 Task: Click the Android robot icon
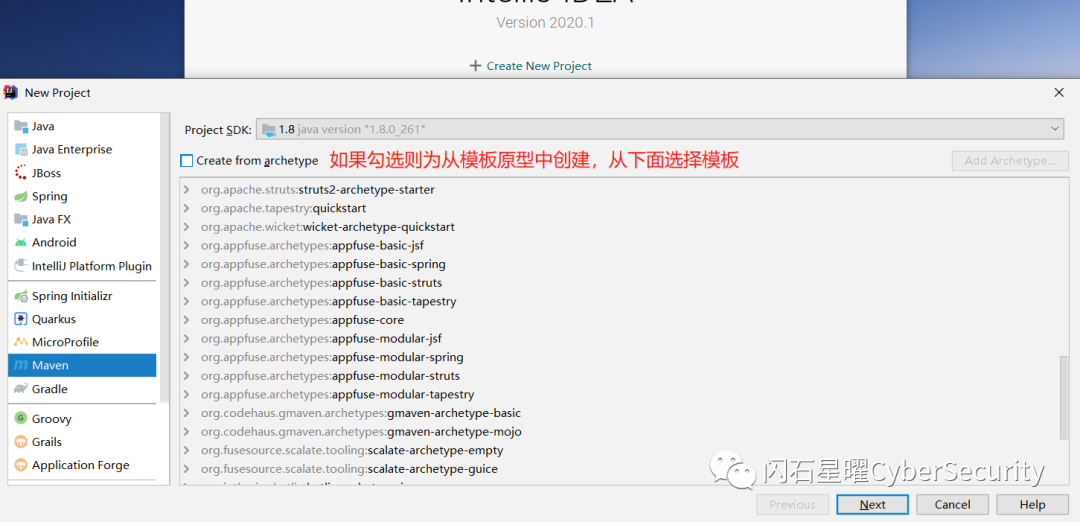(x=21, y=242)
